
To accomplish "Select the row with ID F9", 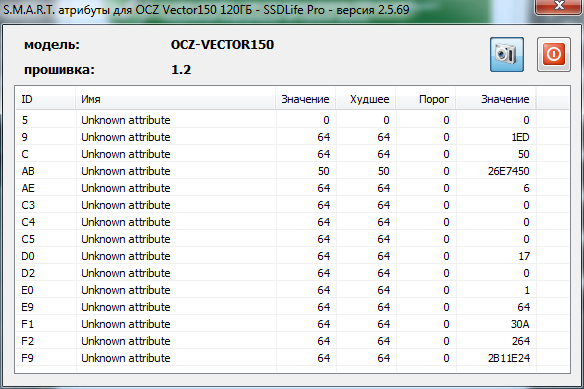I will point(292,358).
